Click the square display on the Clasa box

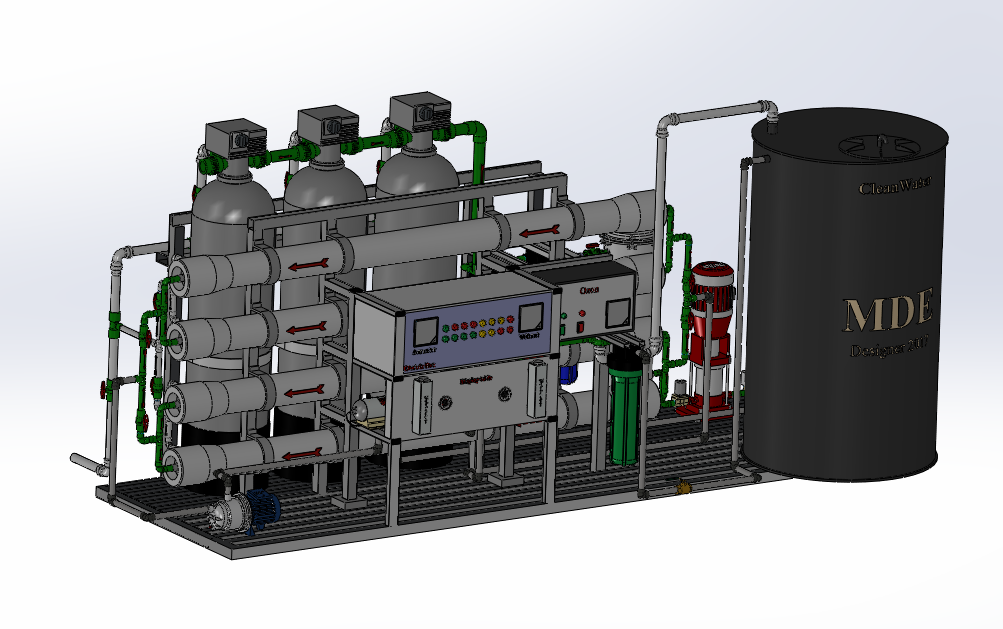[618, 314]
